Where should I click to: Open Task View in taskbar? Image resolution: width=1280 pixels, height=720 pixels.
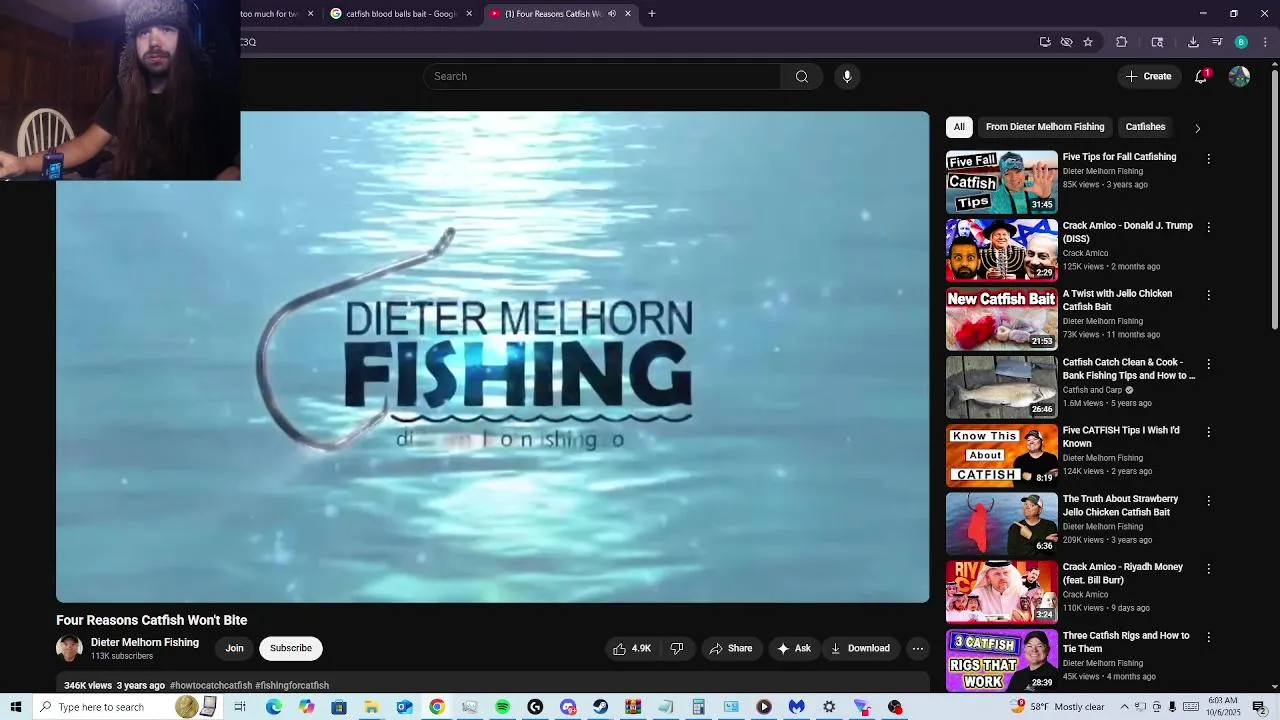(240, 707)
